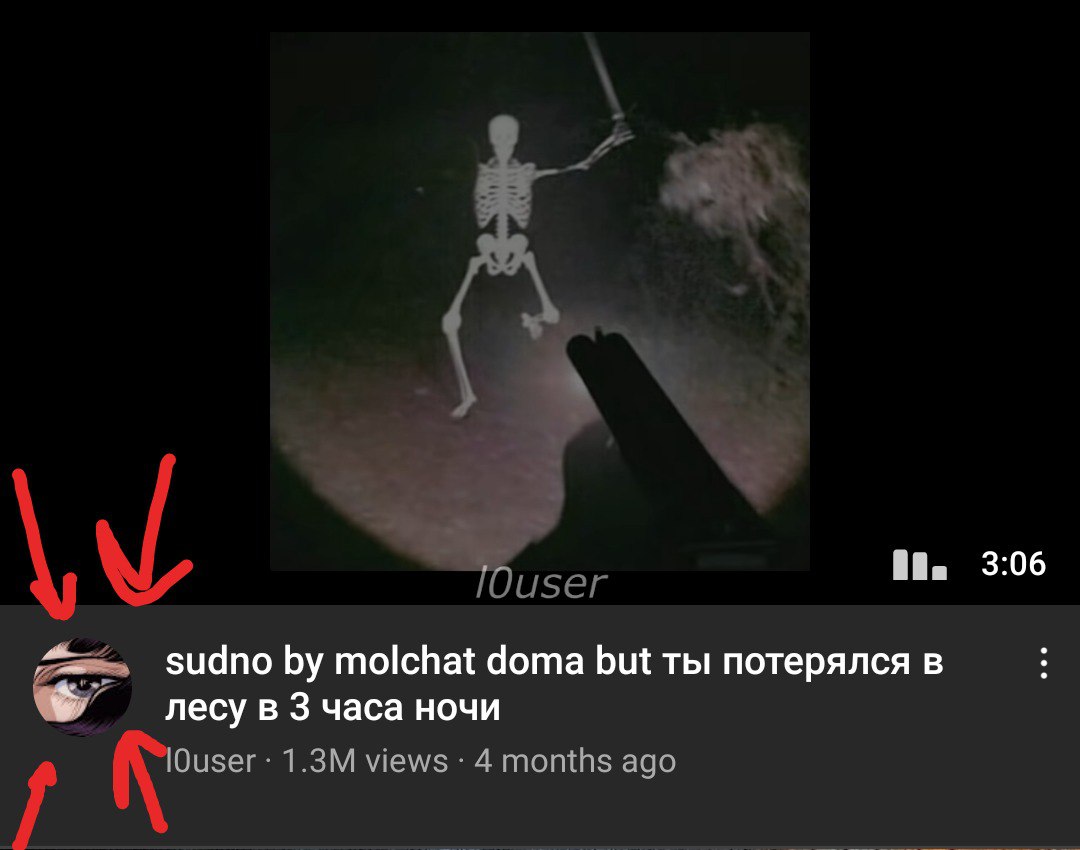Click the '4 months ago' upload date
This screenshot has height=850, width=1080.
coord(575,762)
